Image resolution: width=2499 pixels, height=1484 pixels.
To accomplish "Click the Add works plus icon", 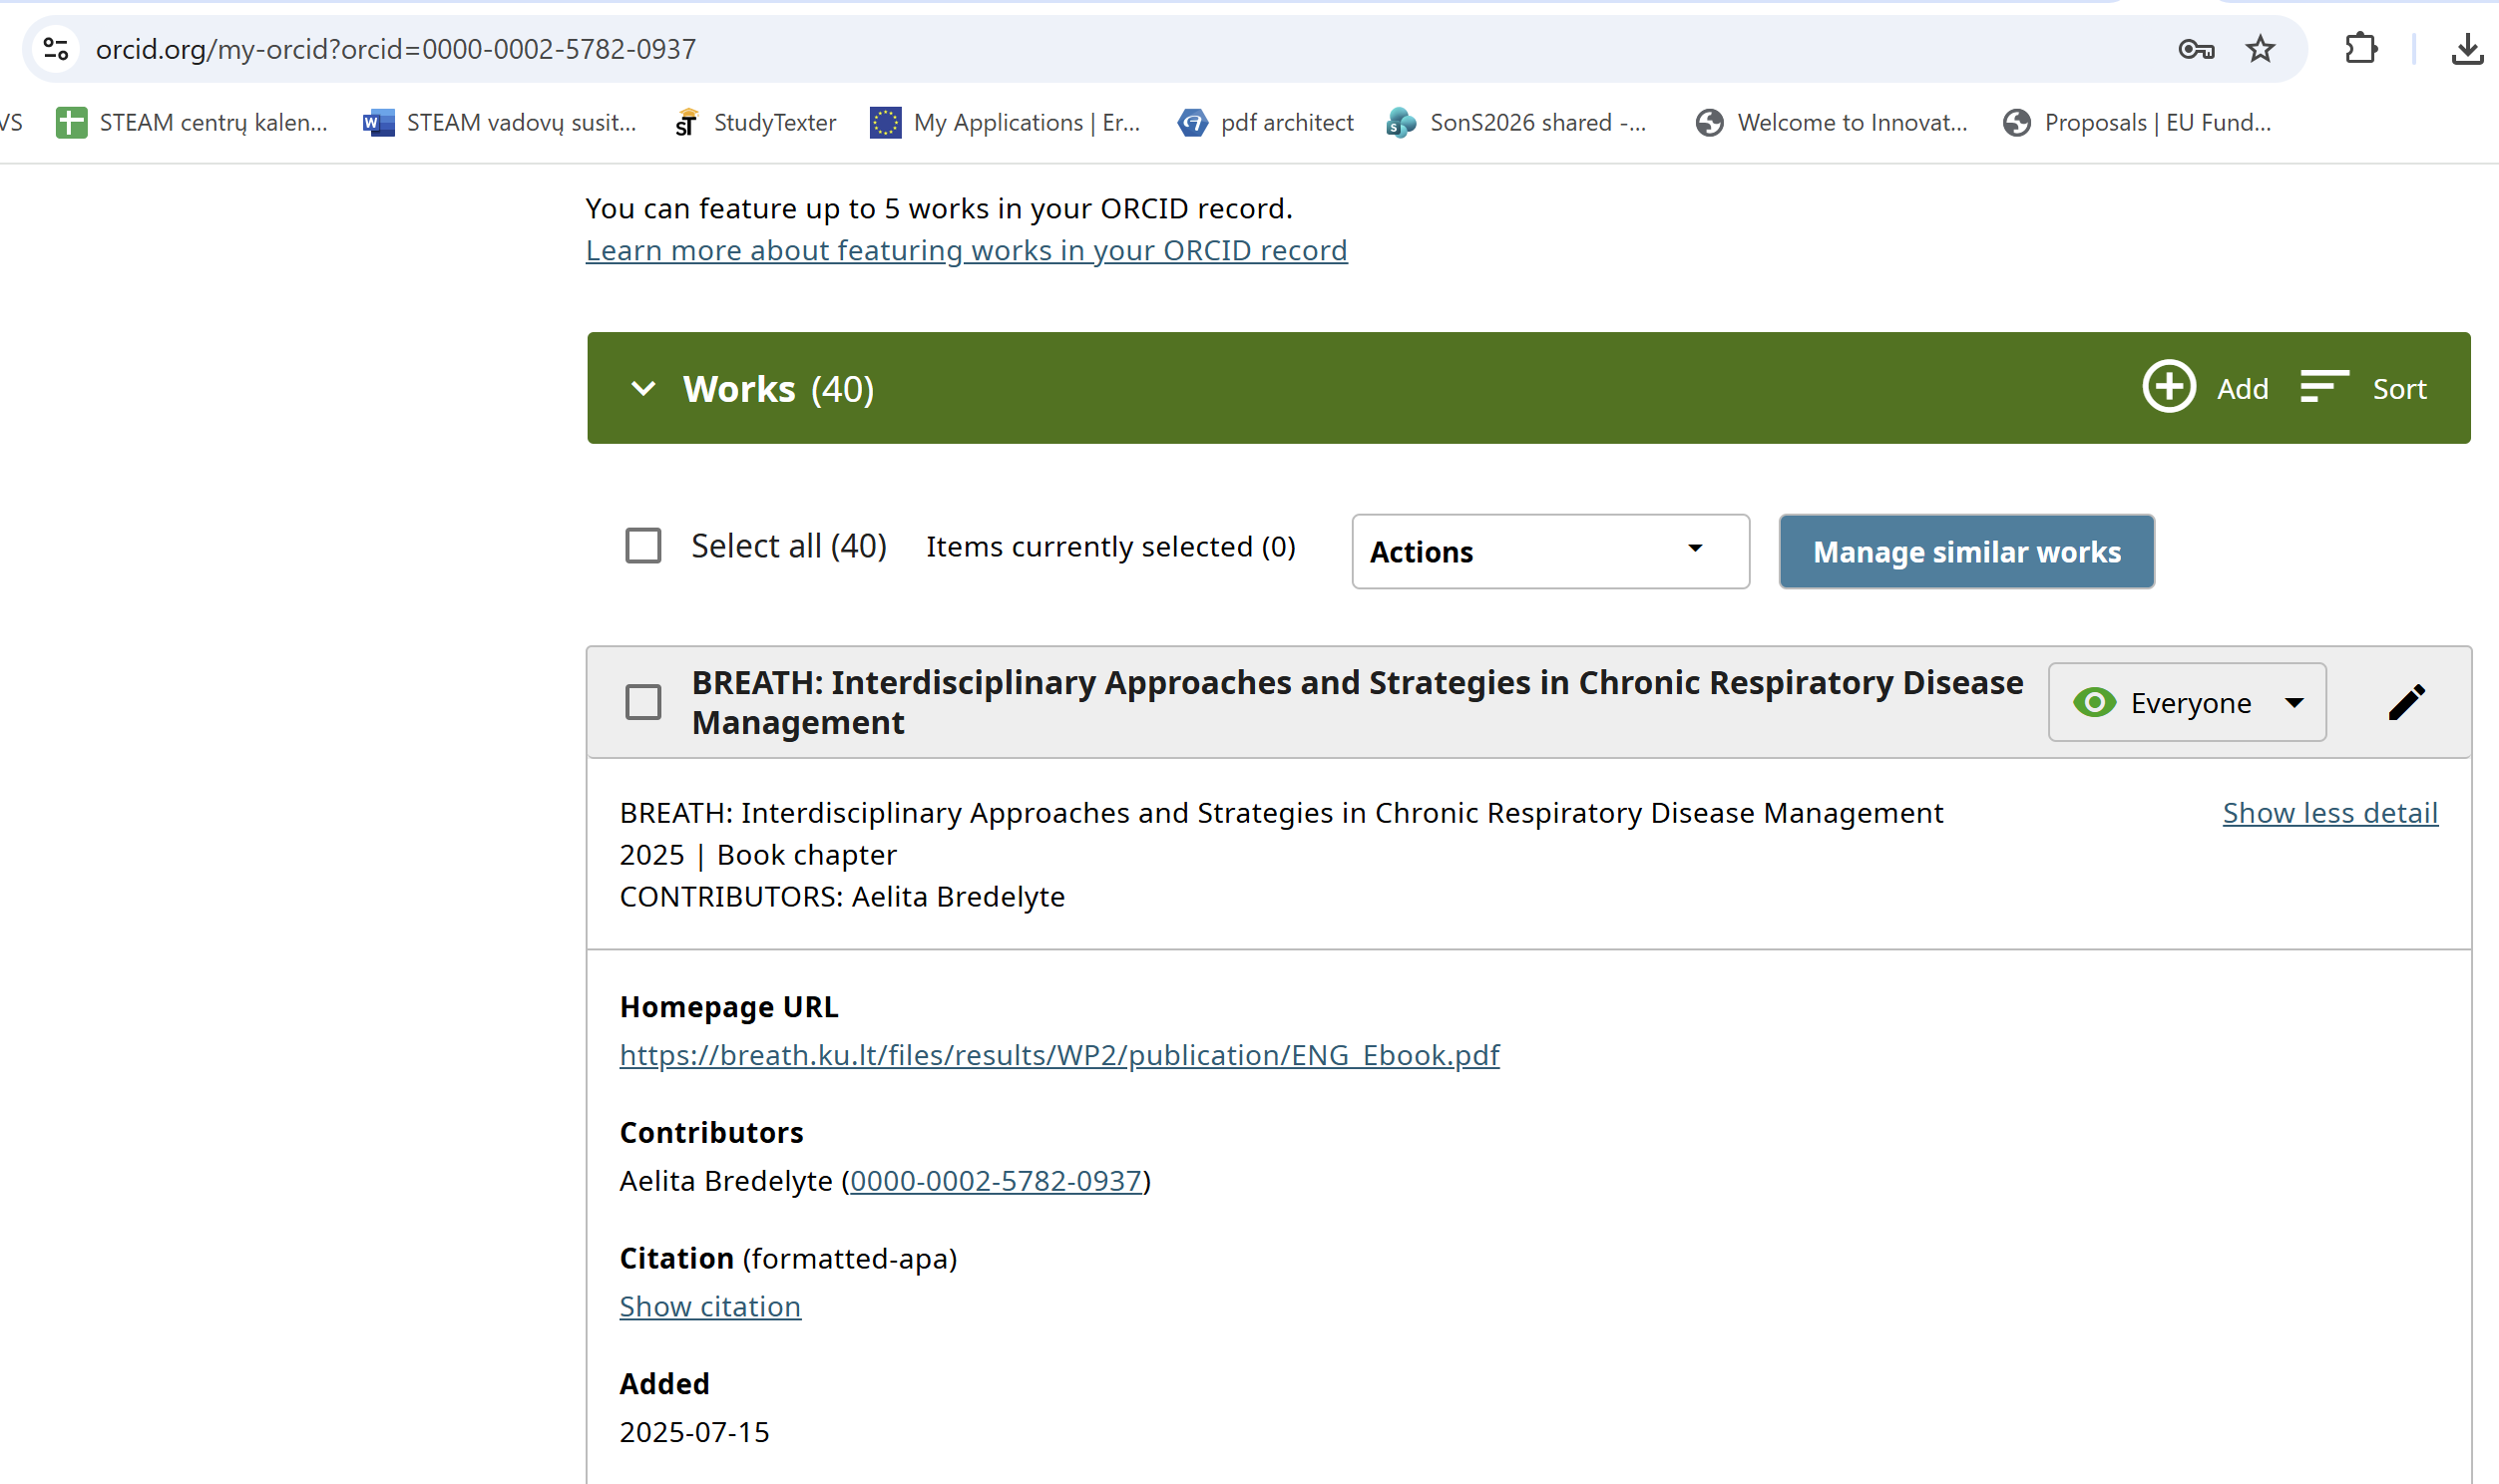I will pos(2168,387).
